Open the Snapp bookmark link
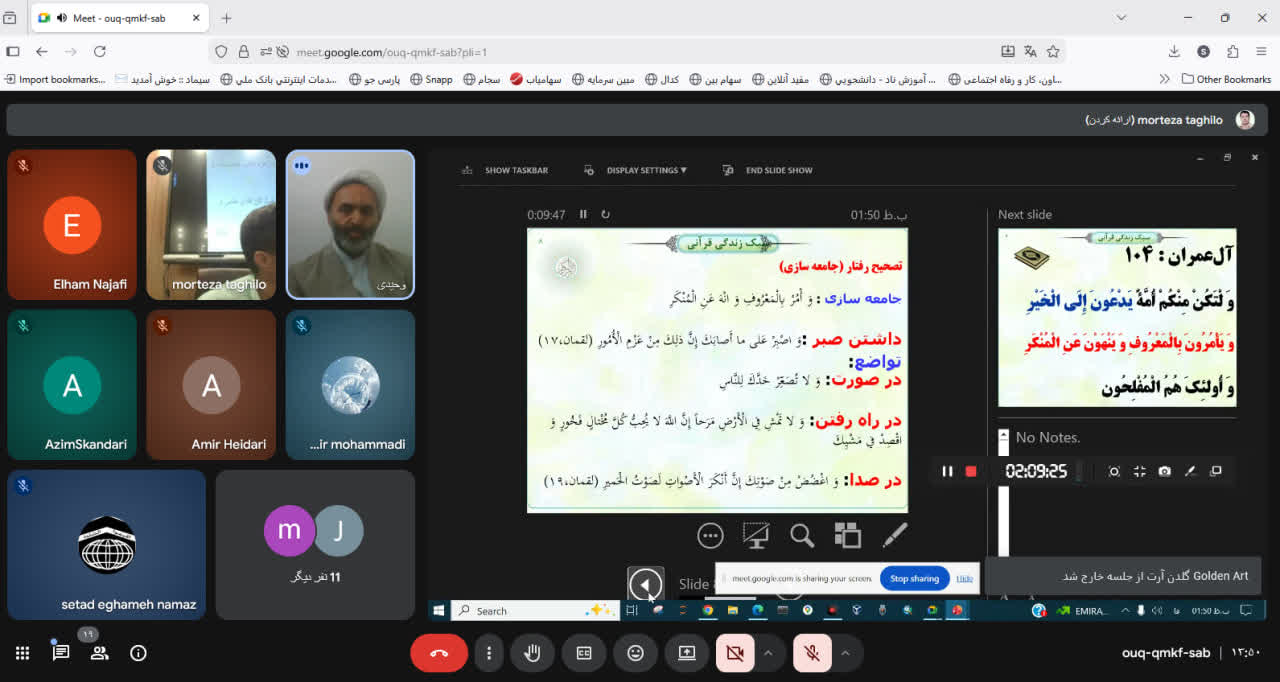Image resolution: width=1280 pixels, height=682 pixels. point(431,79)
